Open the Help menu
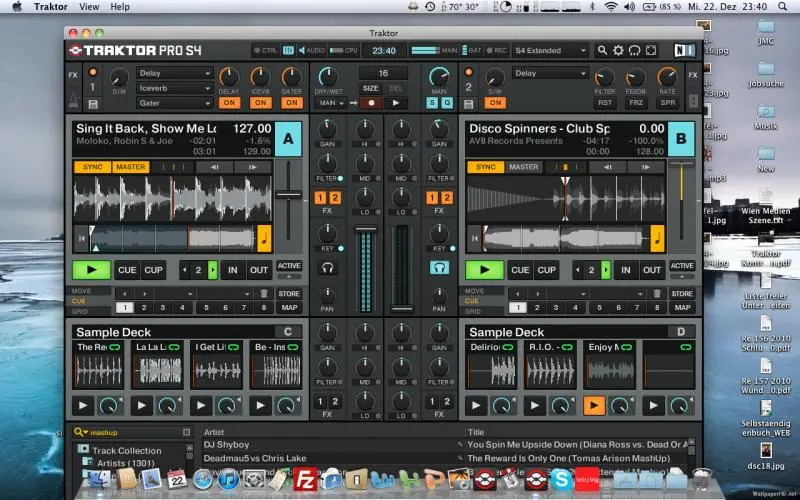This screenshot has height=500, width=800. point(120,7)
